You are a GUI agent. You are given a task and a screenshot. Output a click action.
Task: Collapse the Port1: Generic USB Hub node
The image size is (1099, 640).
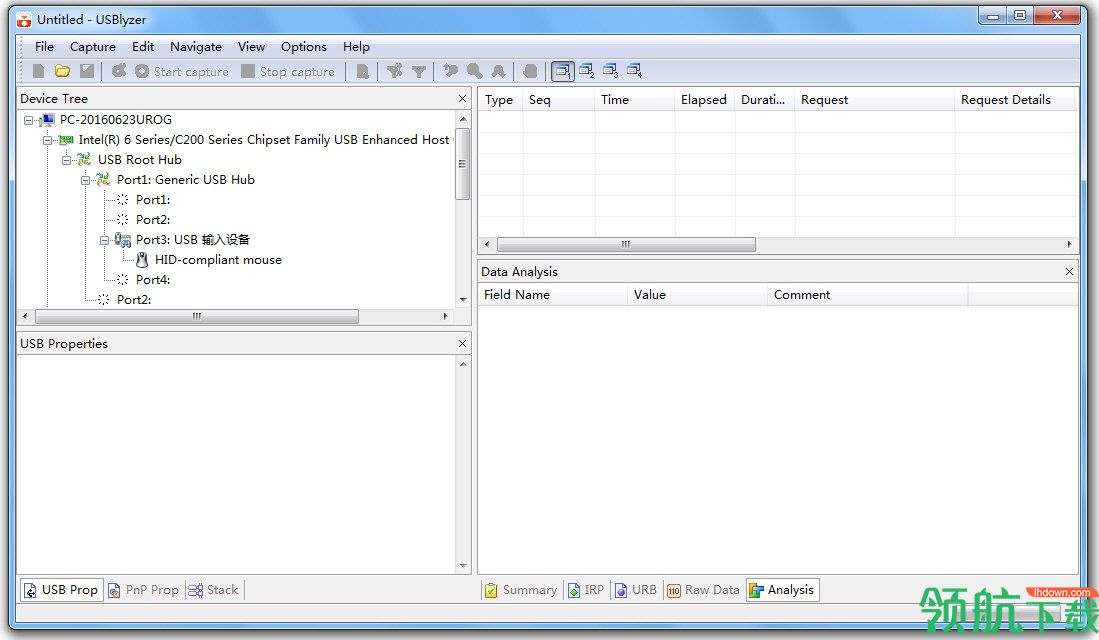coord(85,180)
